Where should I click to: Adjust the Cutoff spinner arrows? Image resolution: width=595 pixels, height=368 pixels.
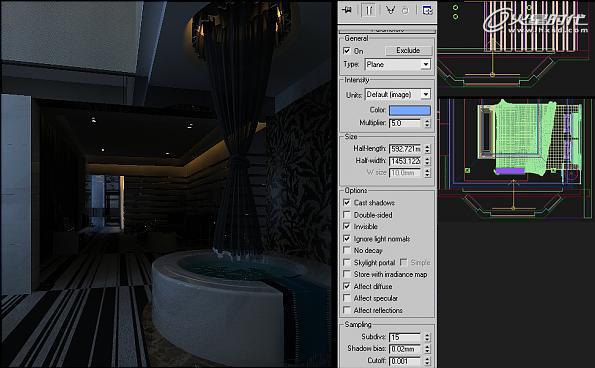coord(427,361)
